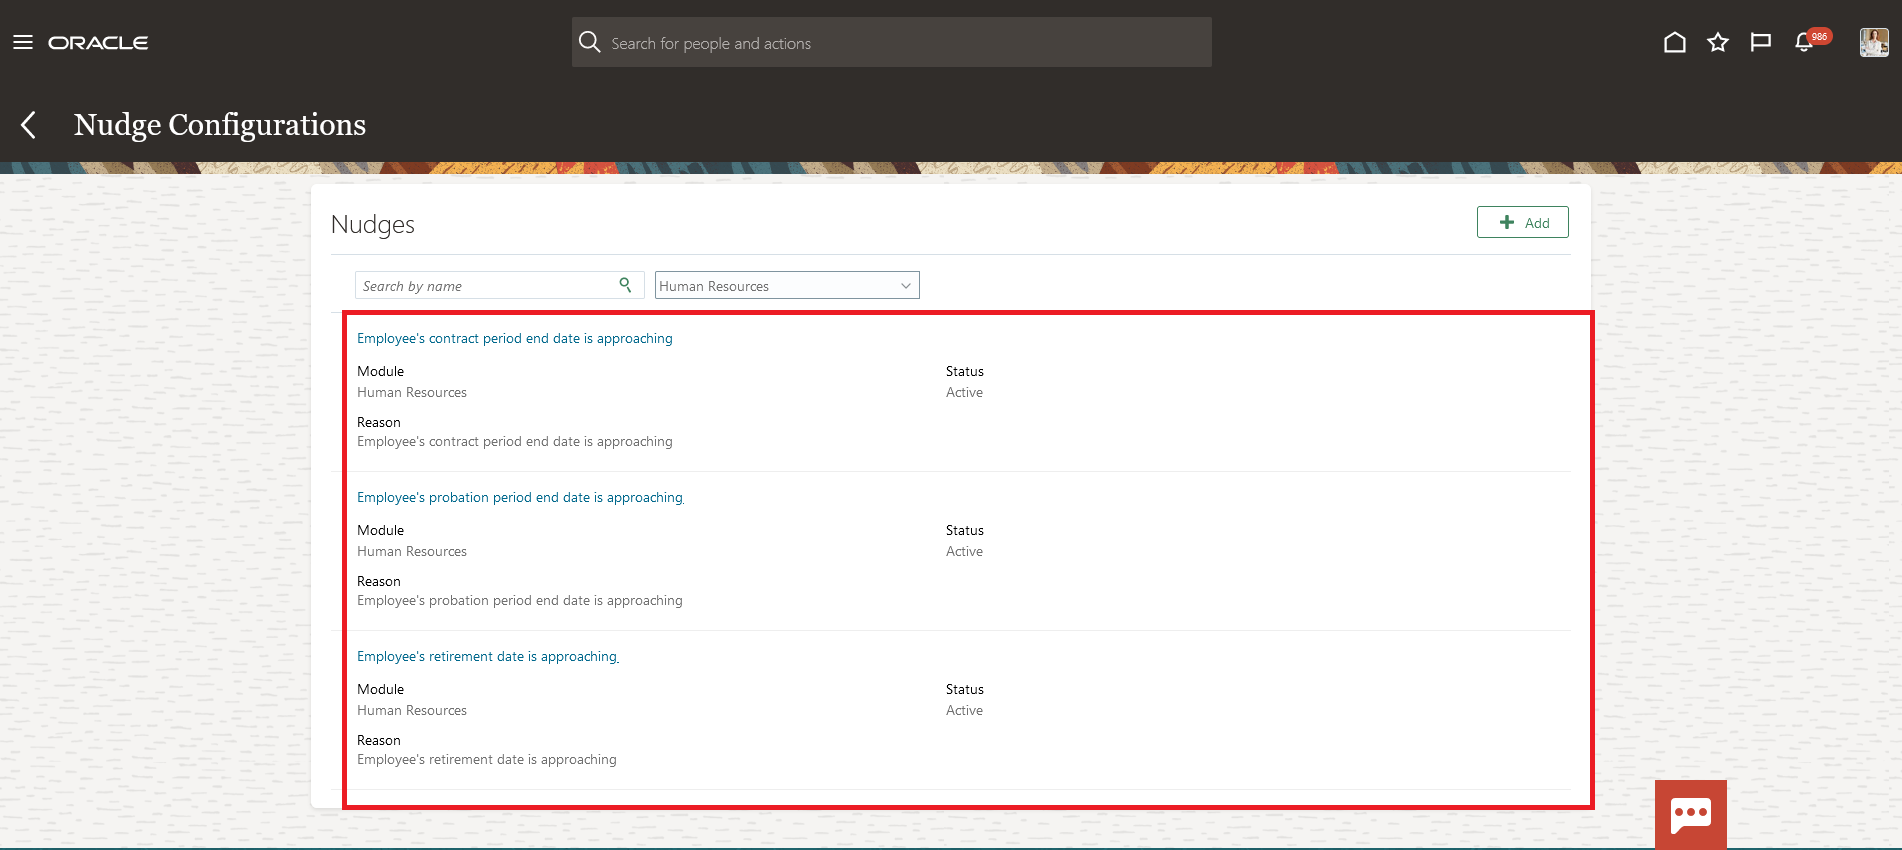The height and width of the screenshot is (850, 1902).
Task: Click the global search magnifier icon
Action: (x=590, y=42)
